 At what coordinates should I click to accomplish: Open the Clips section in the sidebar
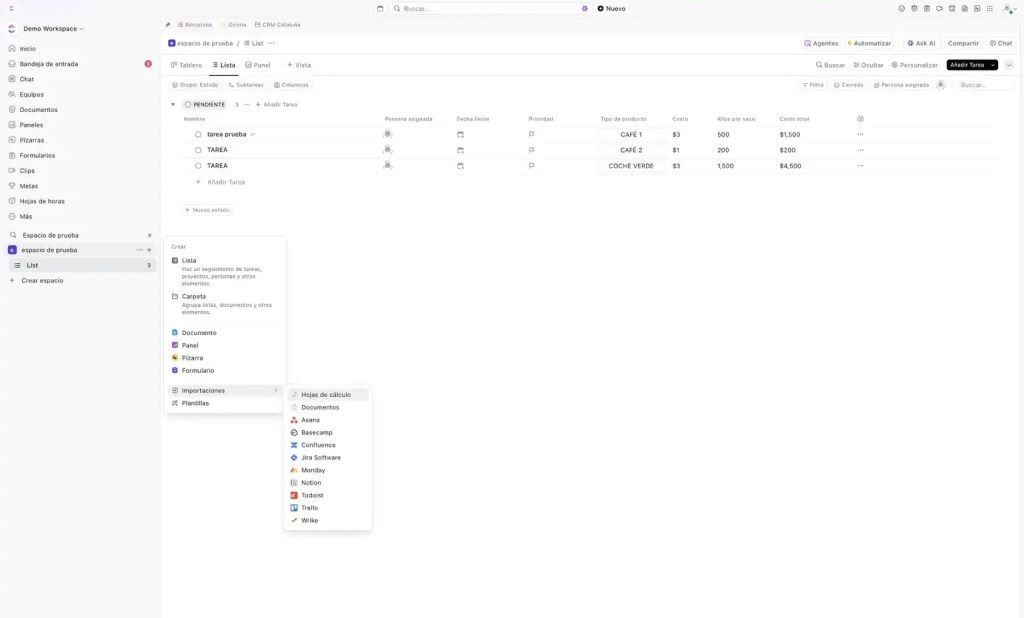pos(27,170)
